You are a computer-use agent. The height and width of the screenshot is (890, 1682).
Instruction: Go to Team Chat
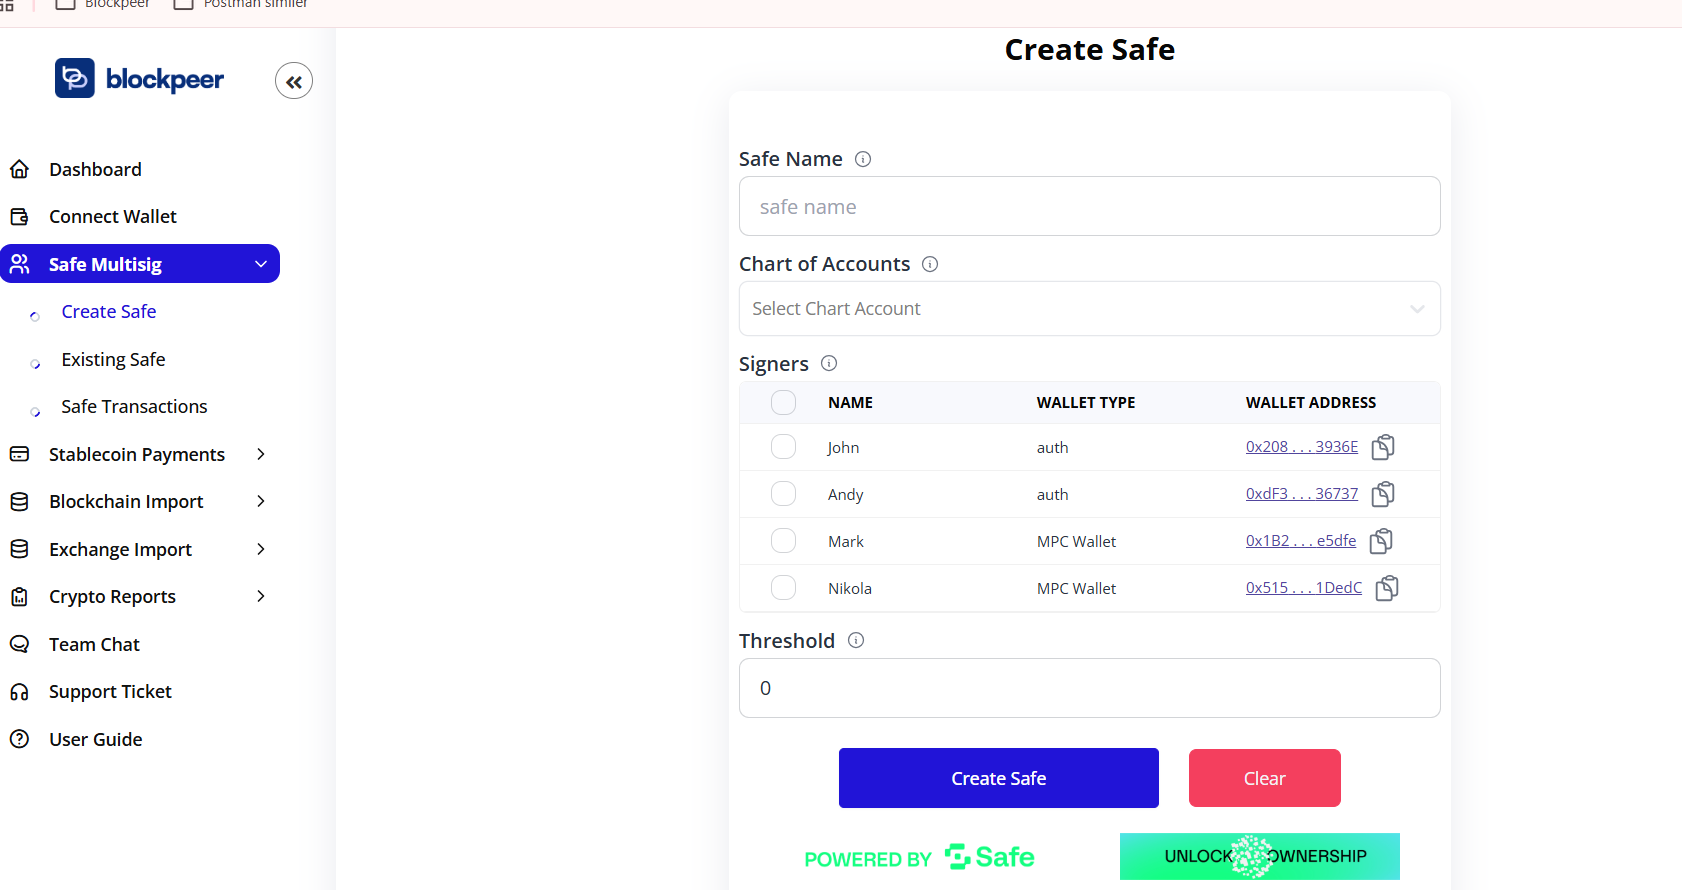coord(94,645)
